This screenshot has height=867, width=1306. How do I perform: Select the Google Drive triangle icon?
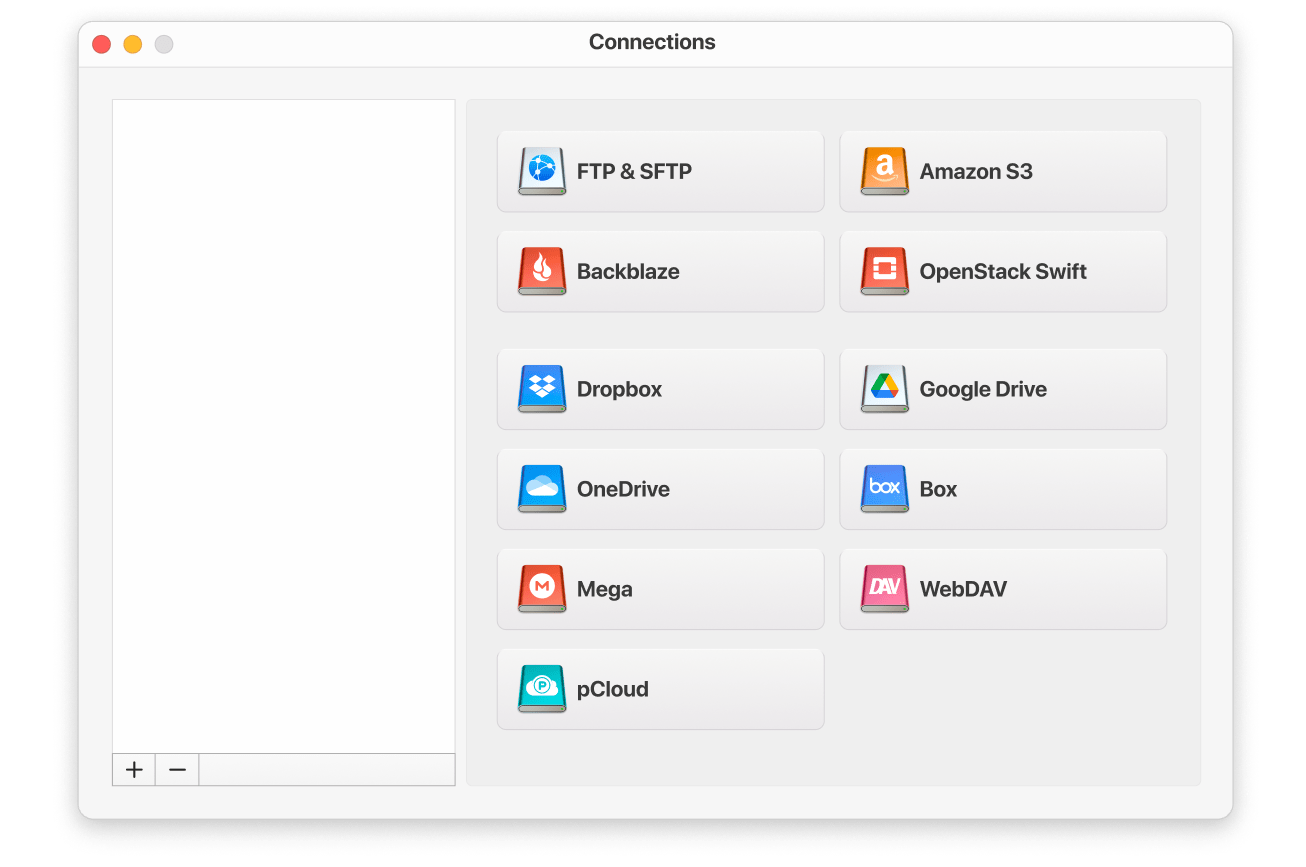tap(884, 389)
